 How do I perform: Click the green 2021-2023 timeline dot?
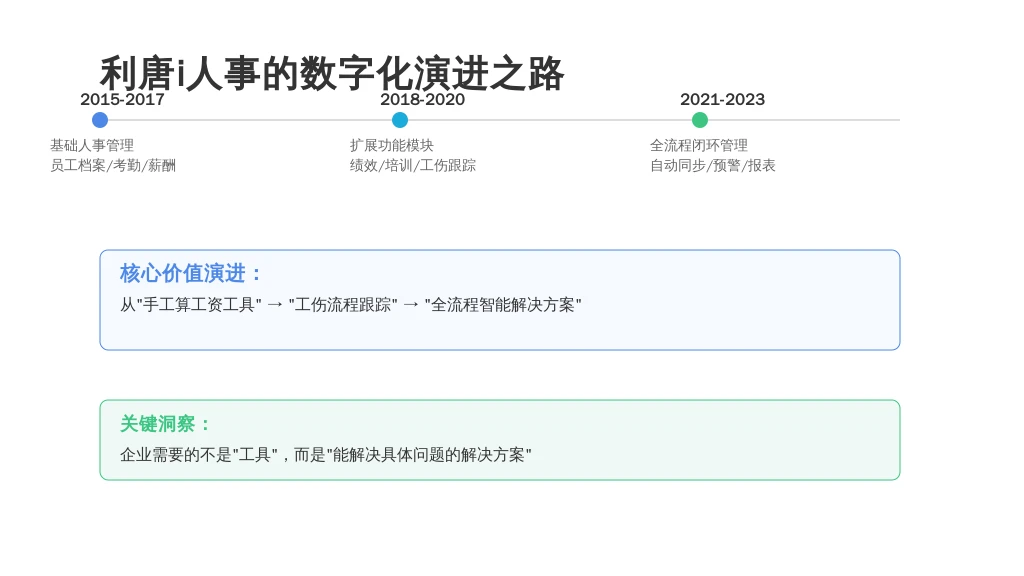click(699, 120)
